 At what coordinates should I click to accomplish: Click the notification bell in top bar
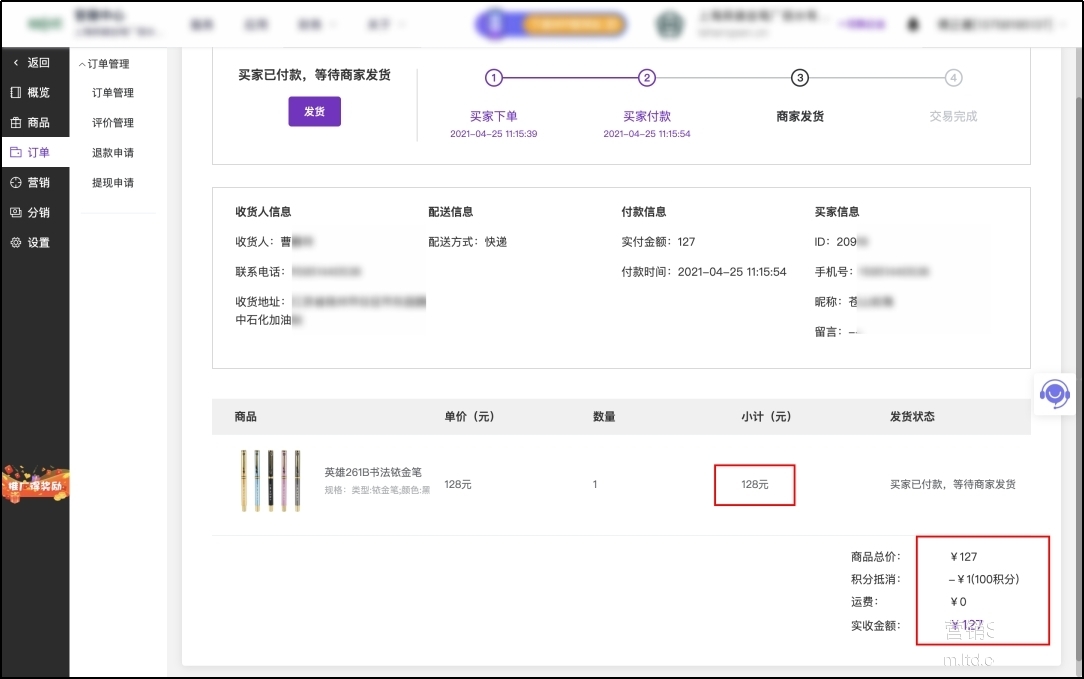(911, 23)
